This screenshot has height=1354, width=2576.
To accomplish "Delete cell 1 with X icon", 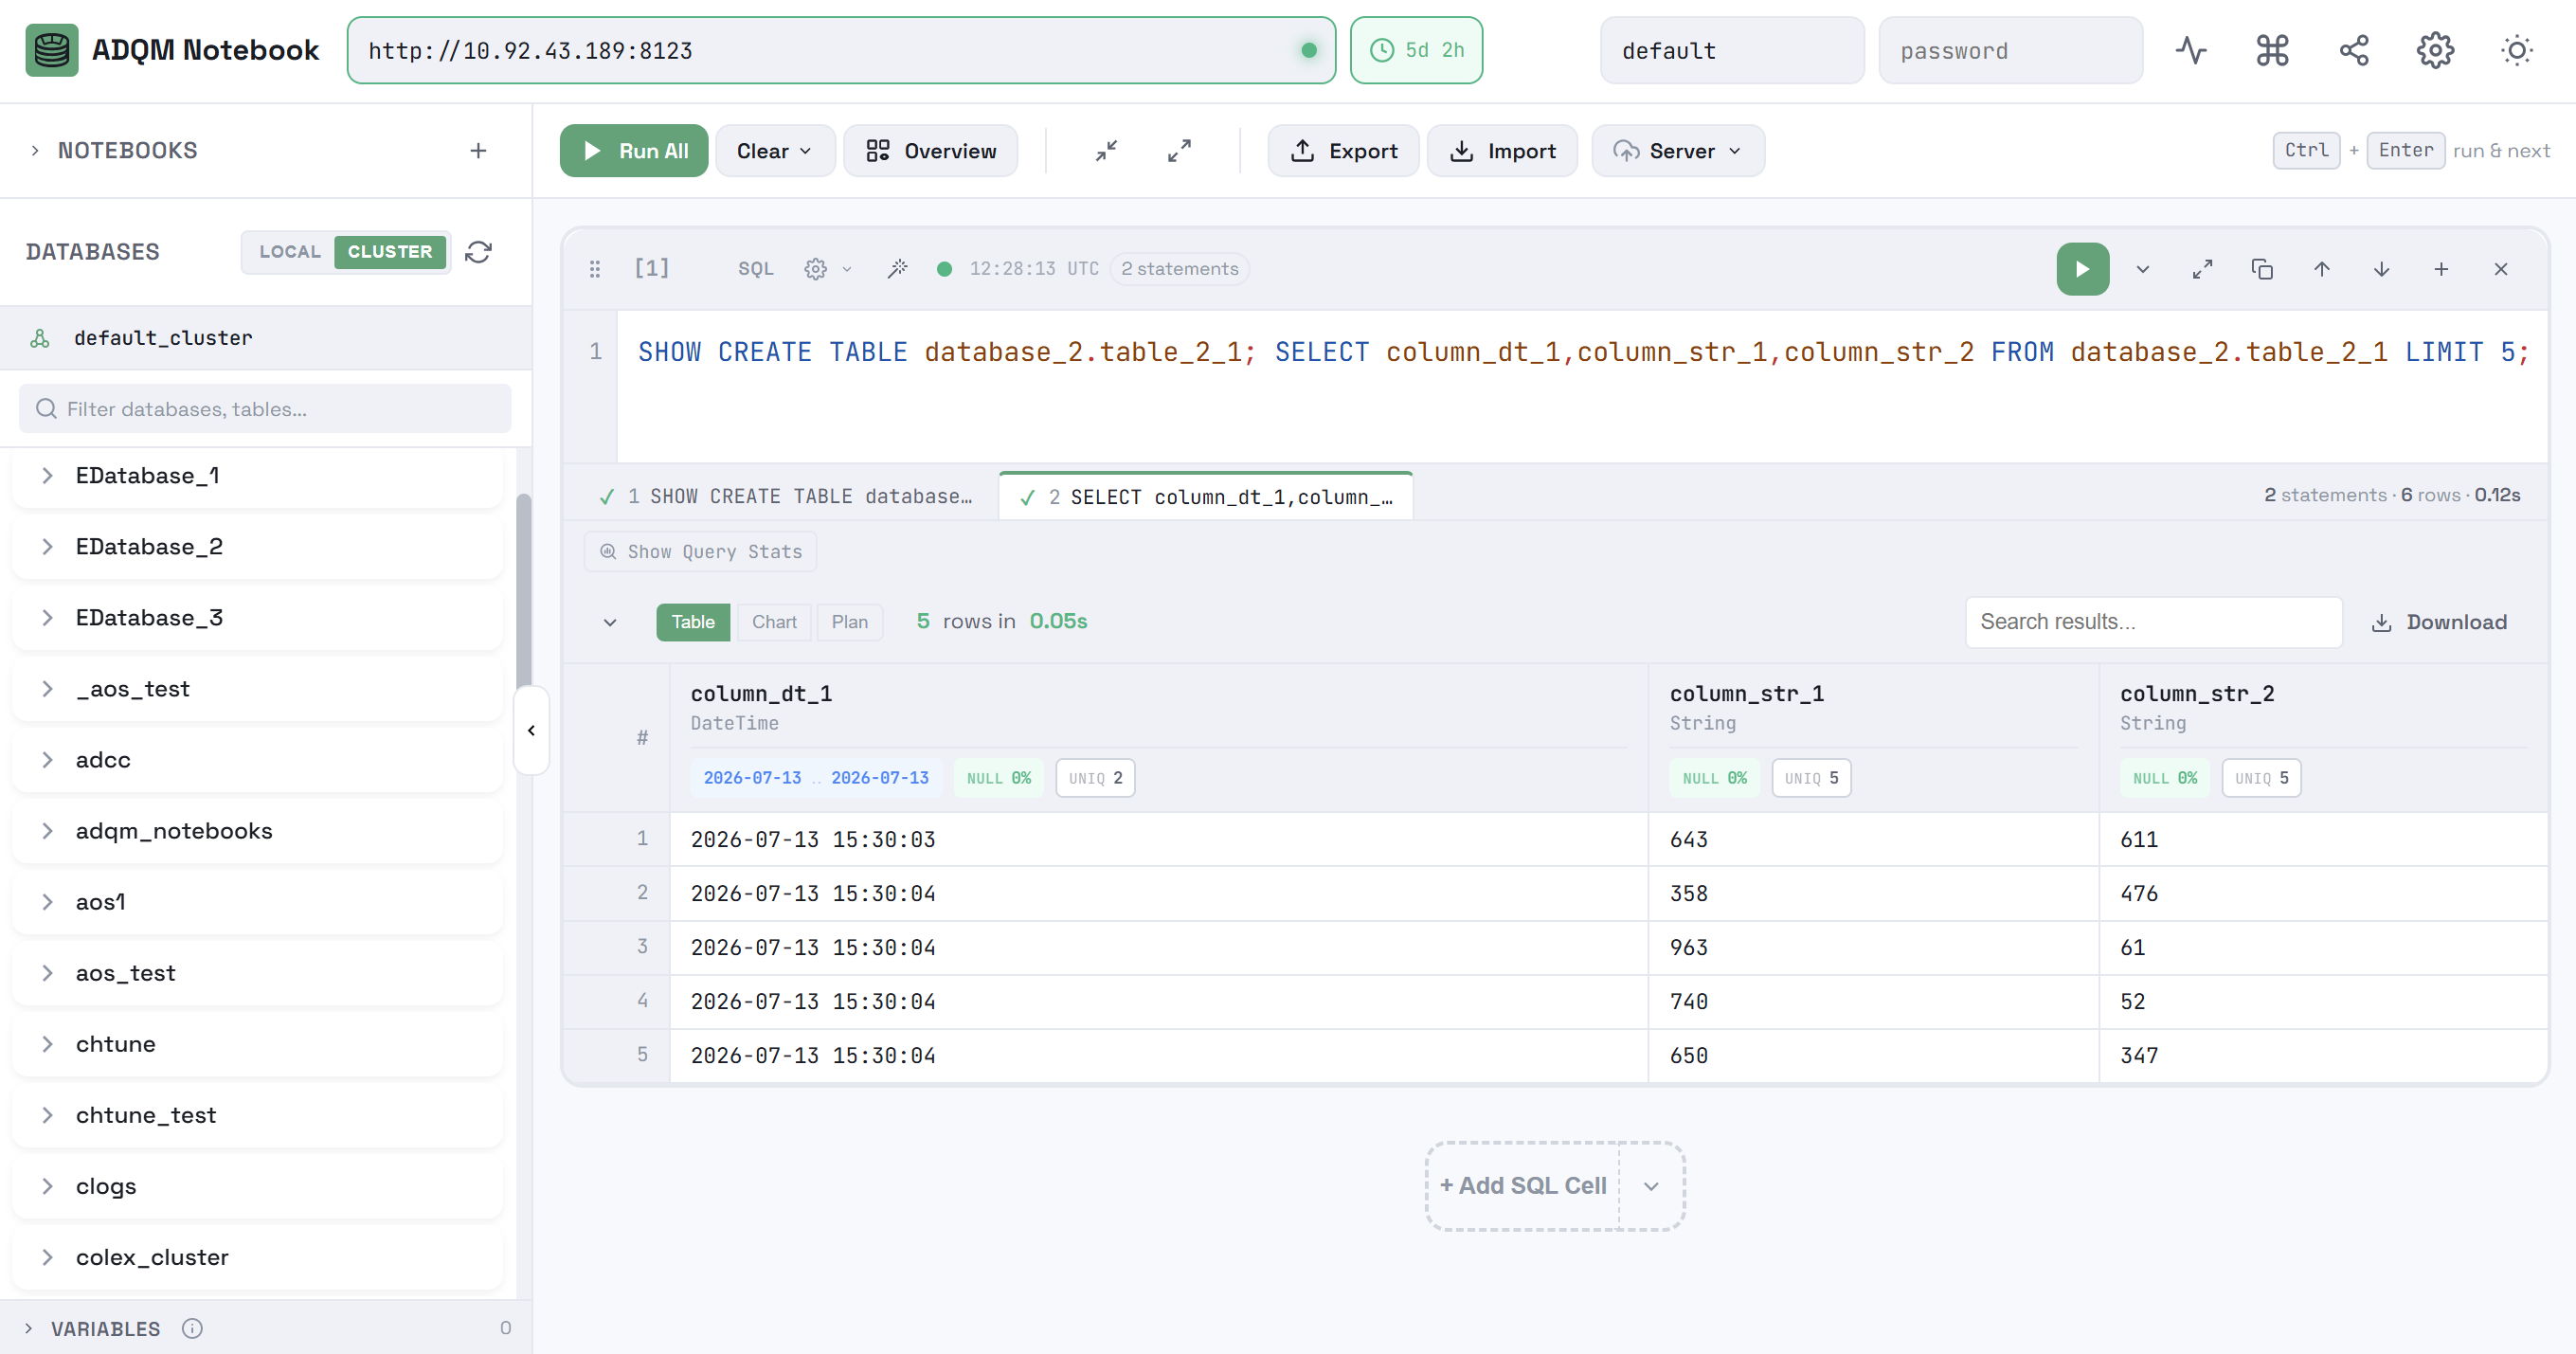I will (x=2501, y=269).
